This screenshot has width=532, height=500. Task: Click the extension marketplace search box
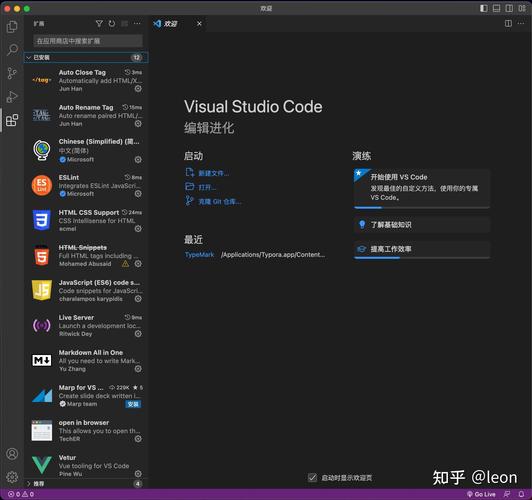pos(88,41)
